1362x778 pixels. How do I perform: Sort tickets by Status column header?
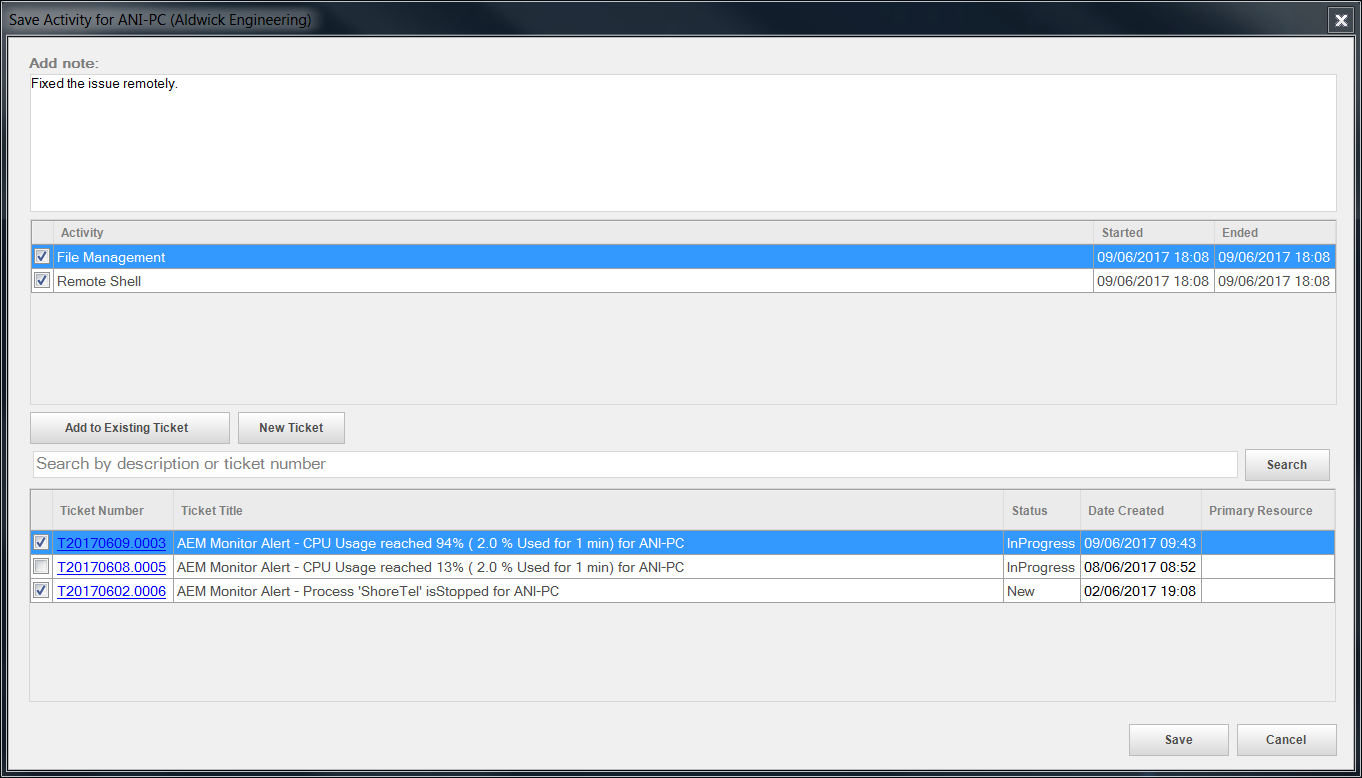1042,511
